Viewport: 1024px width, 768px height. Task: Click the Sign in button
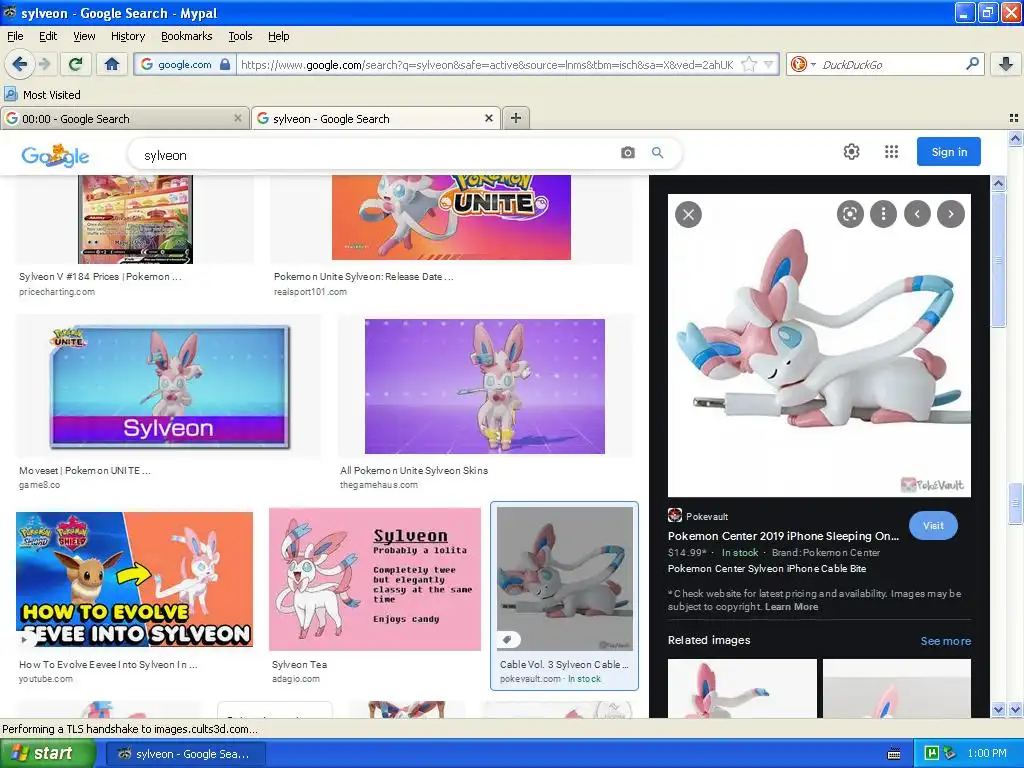click(x=948, y=152)
